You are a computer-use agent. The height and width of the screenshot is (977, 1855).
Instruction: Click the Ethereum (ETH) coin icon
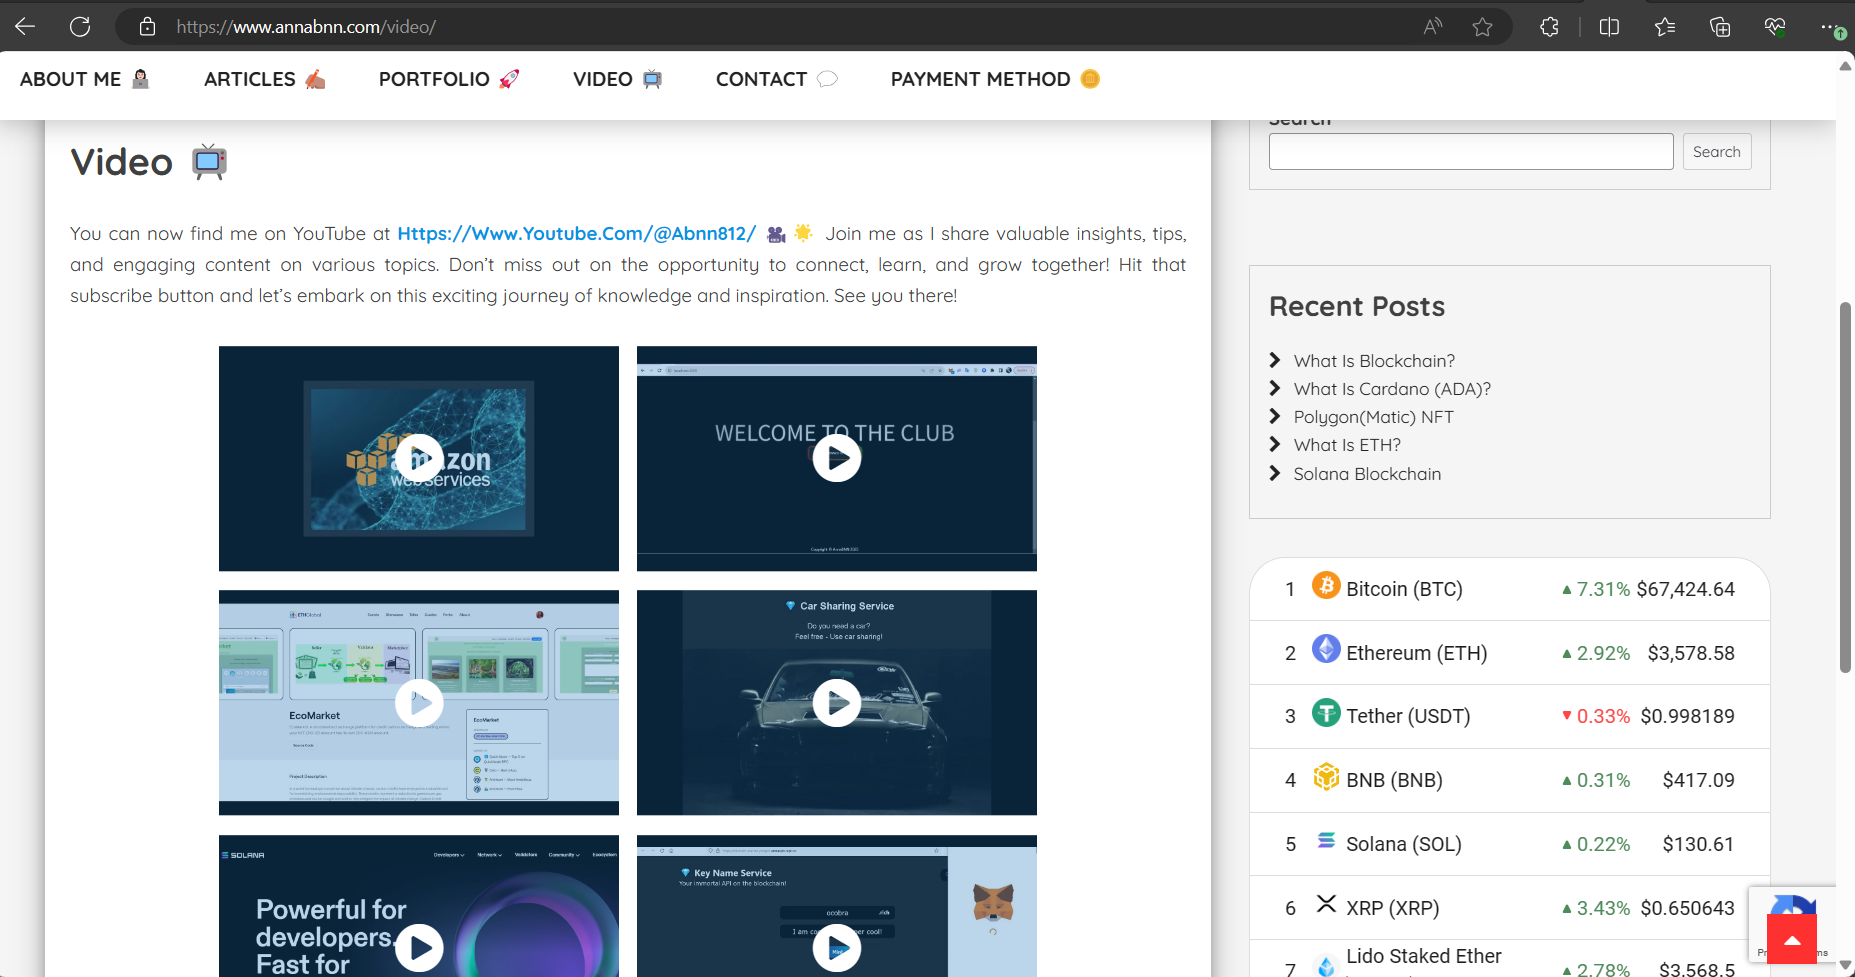1326,649
